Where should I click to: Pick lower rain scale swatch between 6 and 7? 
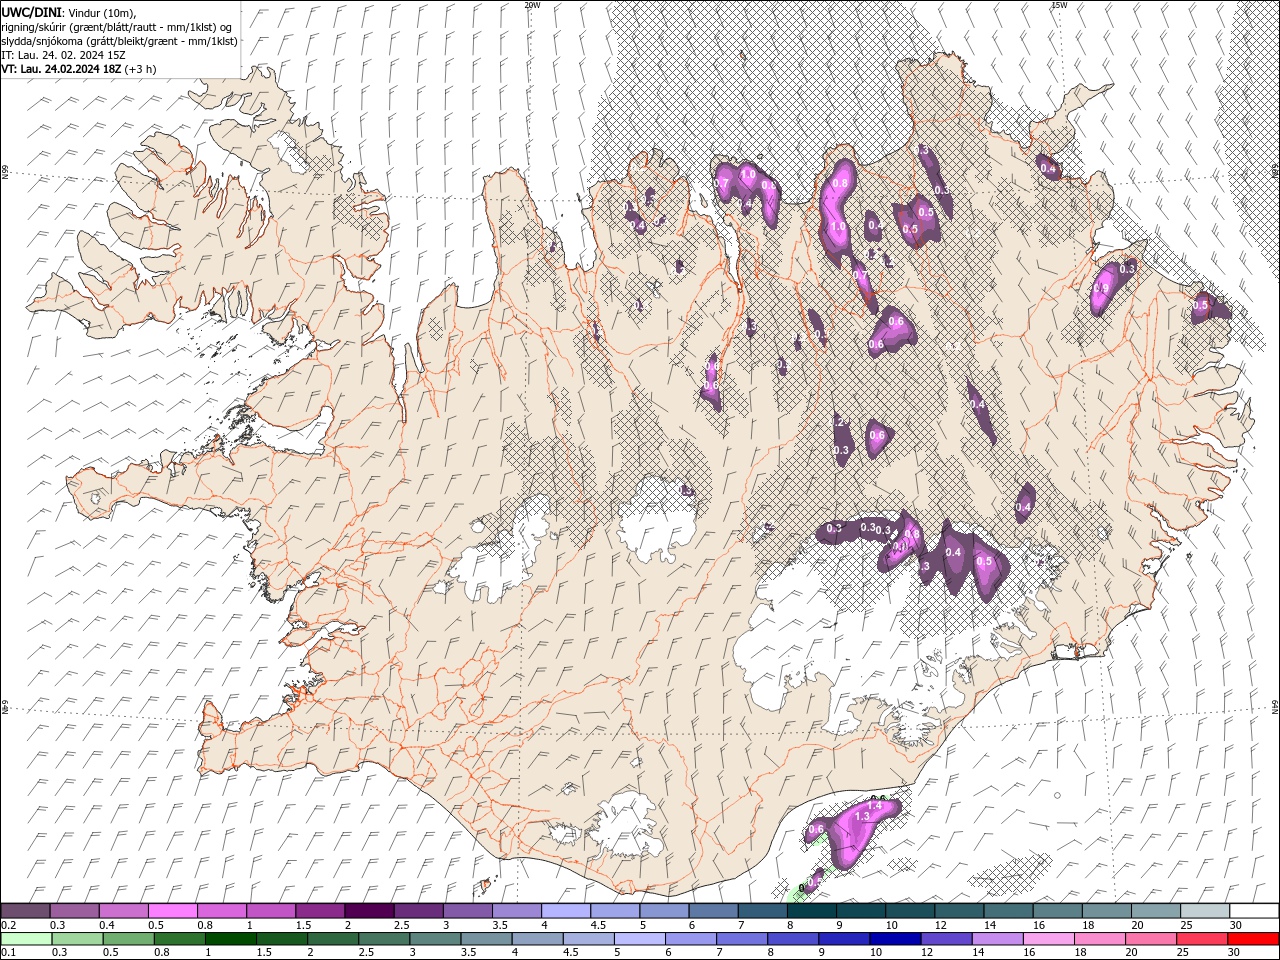pyautogui.click(x=690, y=939)
